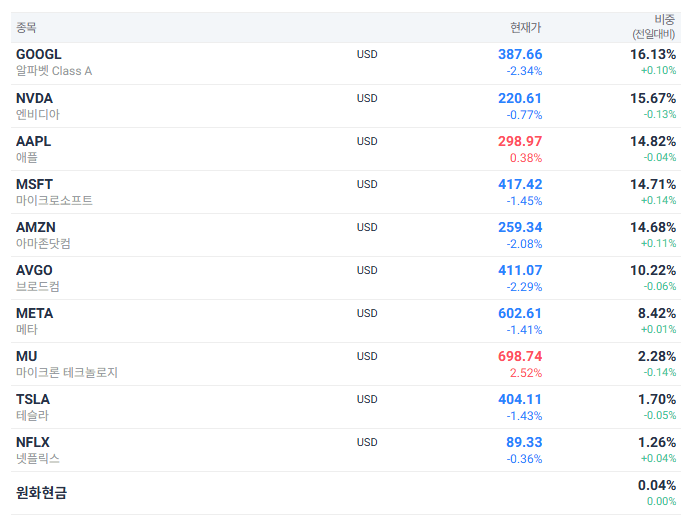693x525 pixels.
Task: Select the NVDA ticker
Action: pos(34,98)
